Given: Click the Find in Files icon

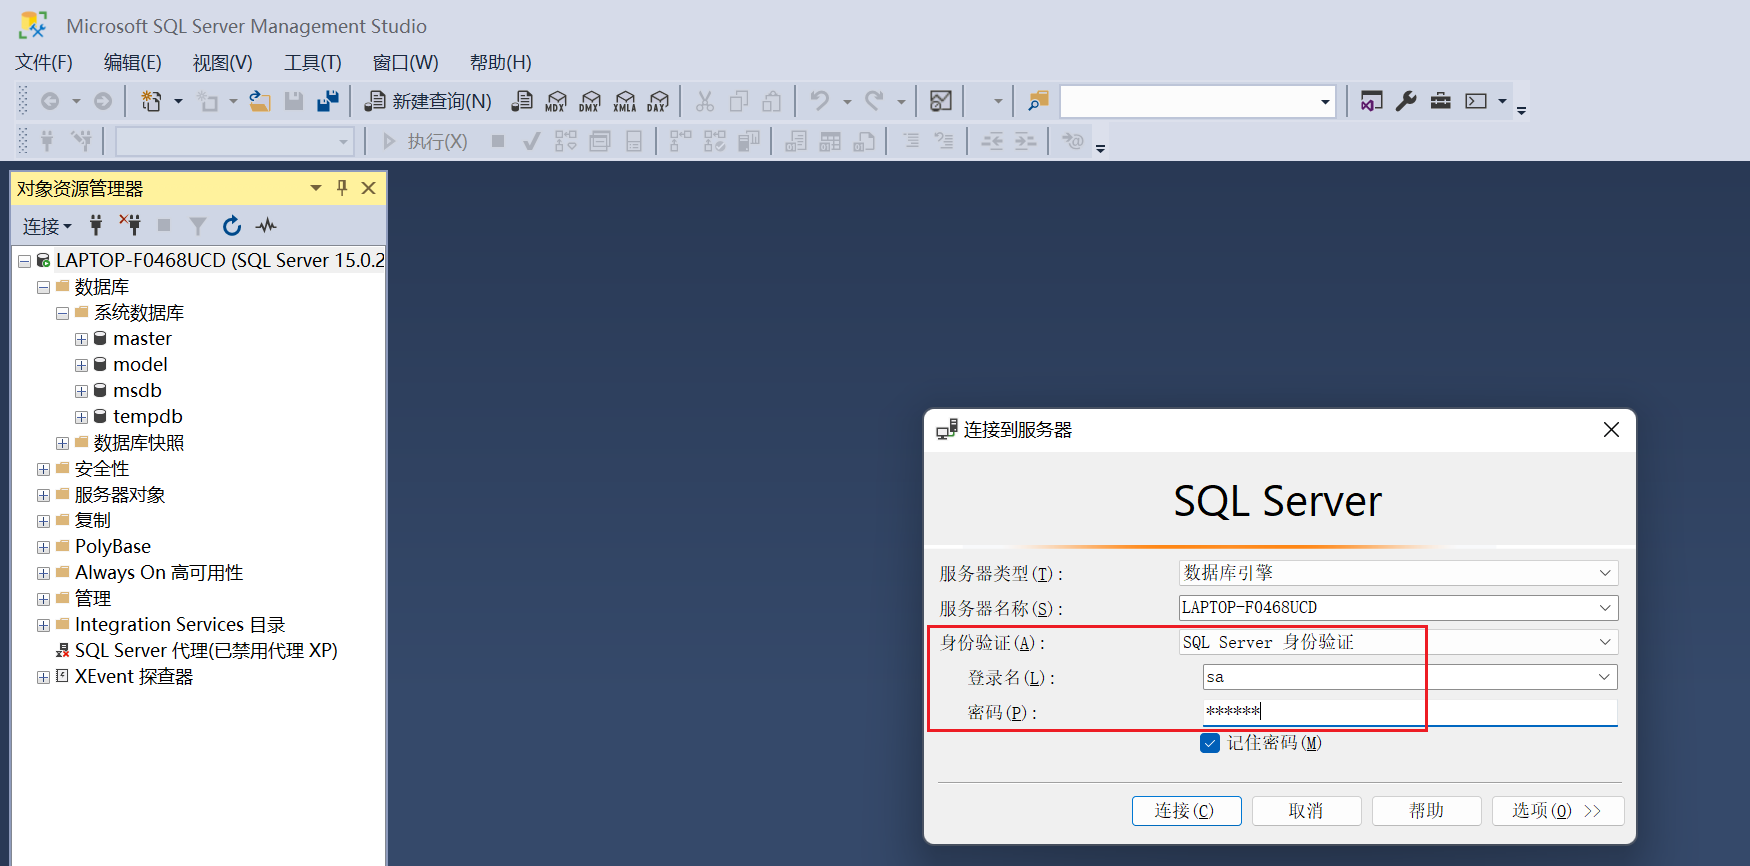Looking at the screenshot, I should [x=1038, y=101].
